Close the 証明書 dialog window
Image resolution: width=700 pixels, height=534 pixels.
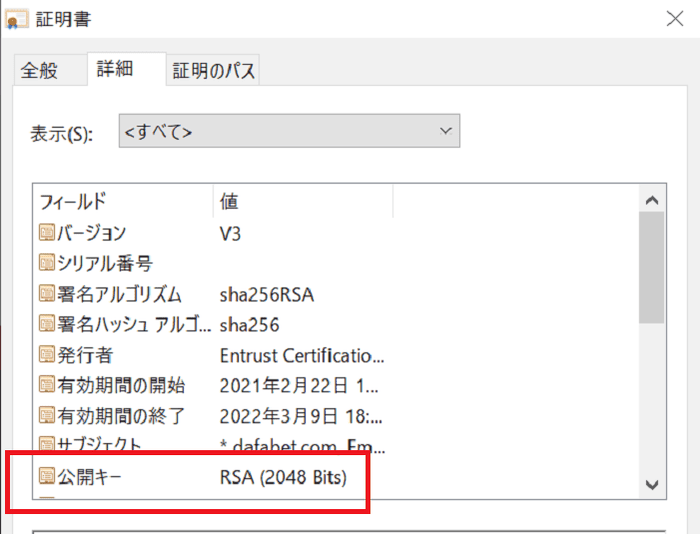click(x=675, y=17)
